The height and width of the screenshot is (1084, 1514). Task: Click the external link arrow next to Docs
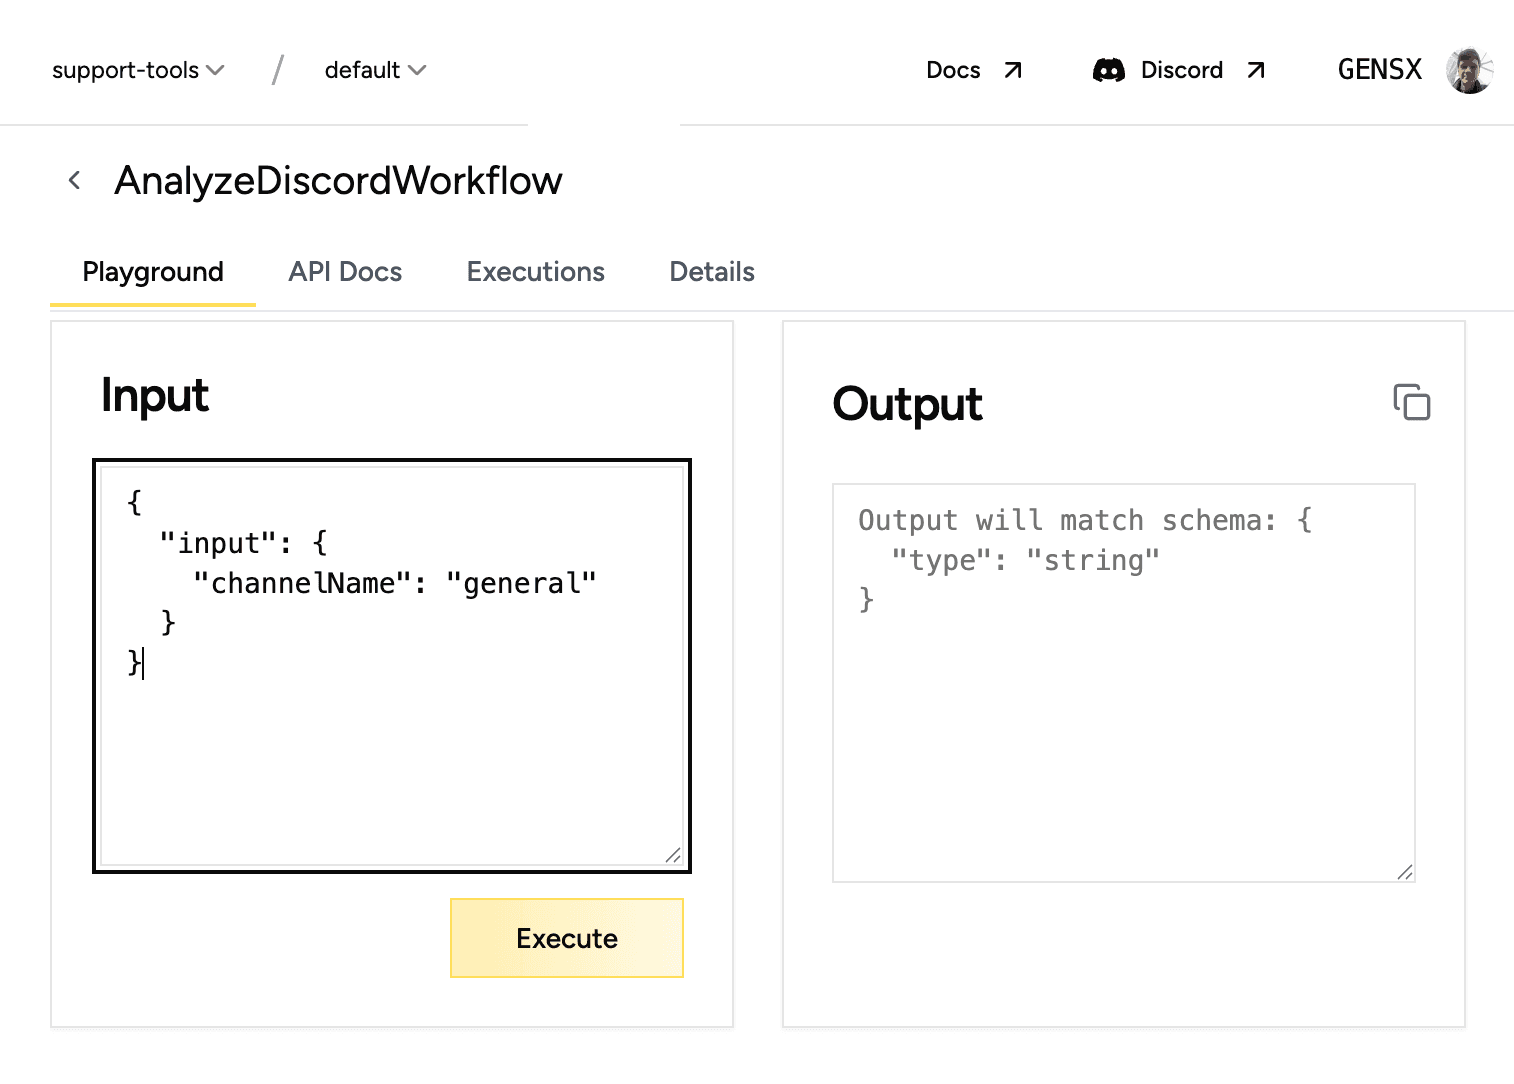[1013, 69]
